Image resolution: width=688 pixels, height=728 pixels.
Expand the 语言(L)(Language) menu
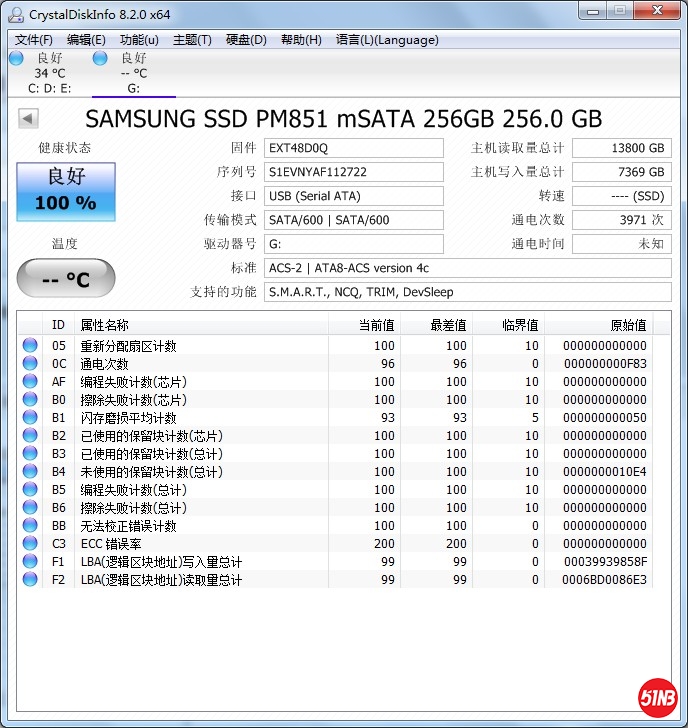point(387,40)
